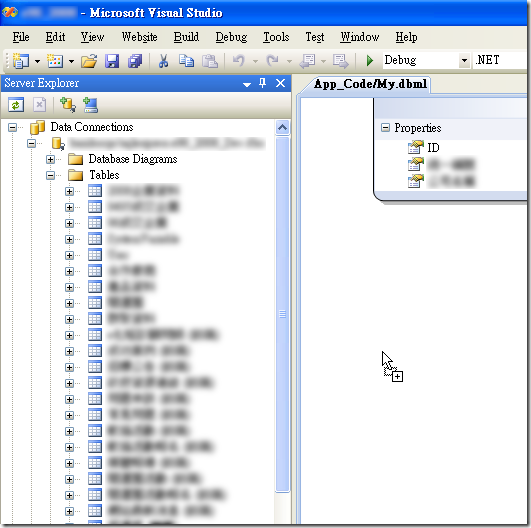Screen dimensions: 531x528
Task: Expand the Database Diagrams folder
Action: coord(50,159)
